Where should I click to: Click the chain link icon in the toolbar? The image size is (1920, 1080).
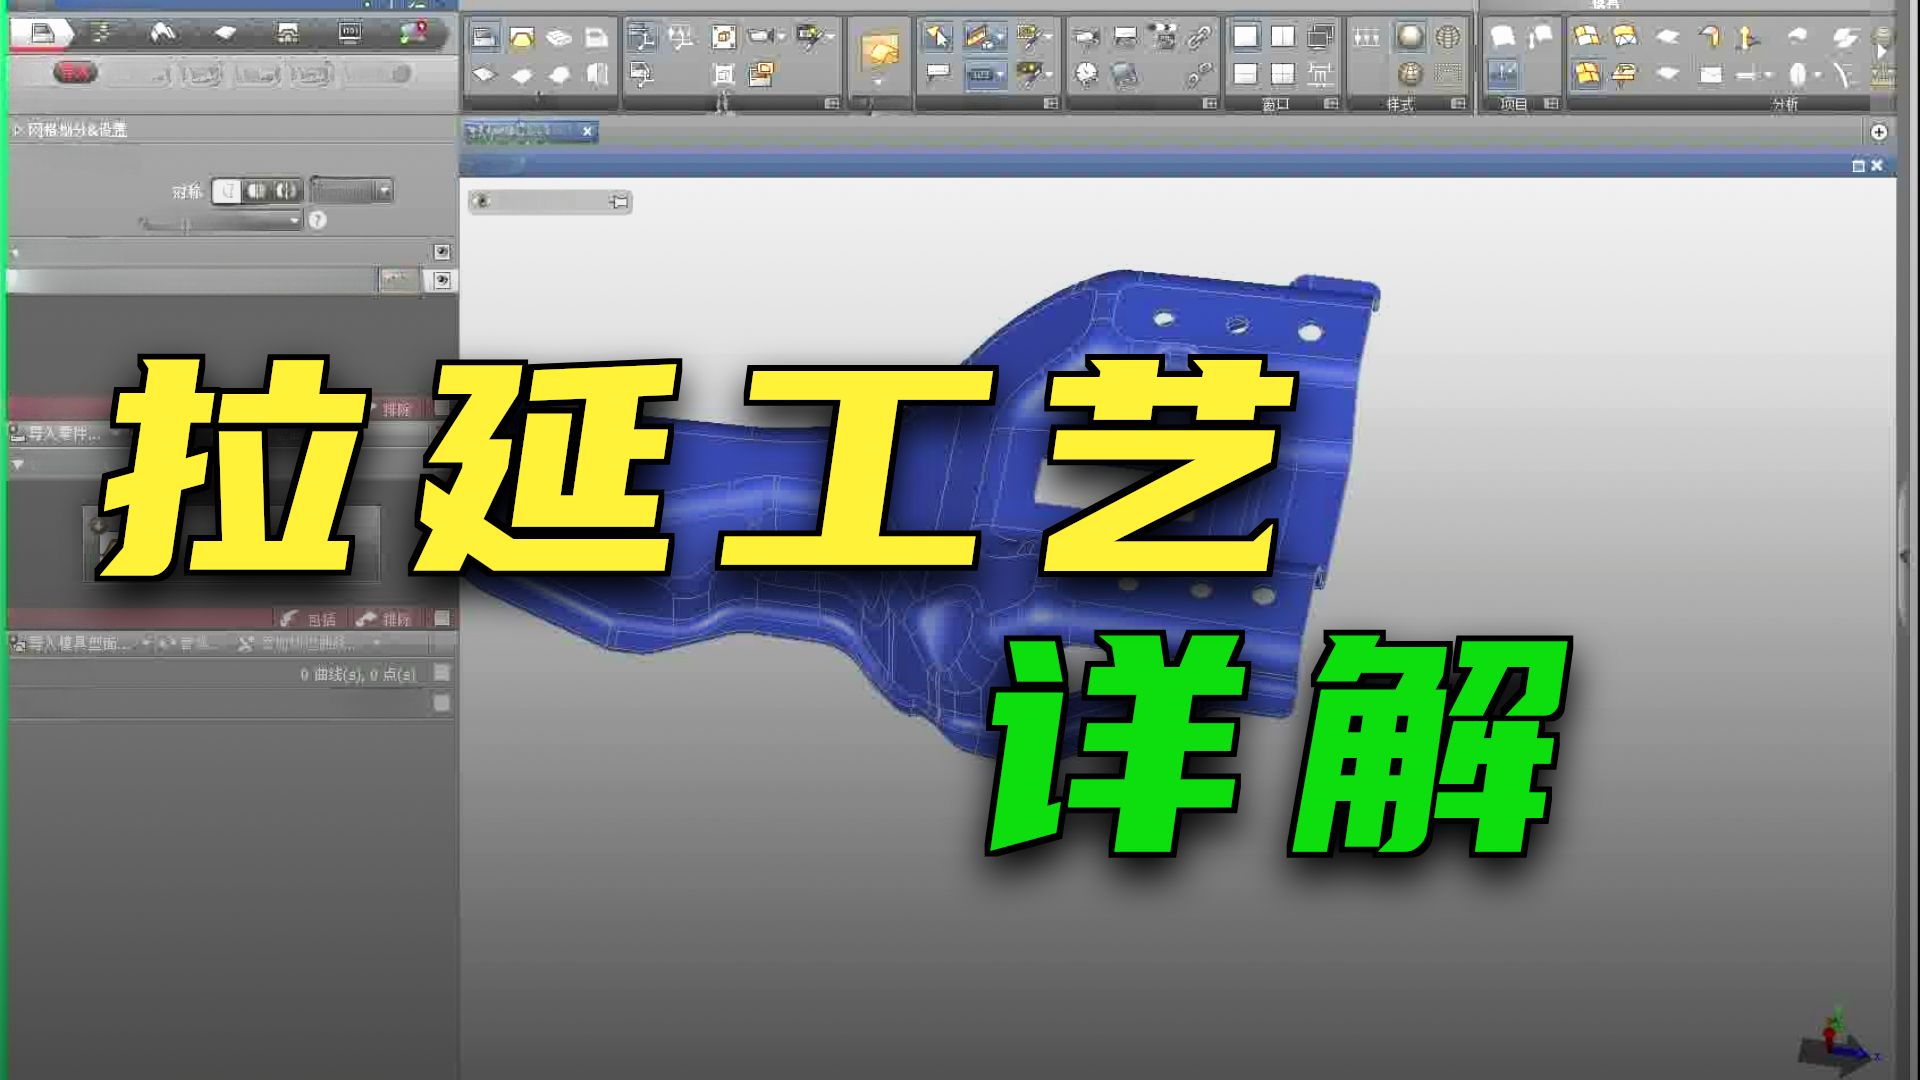[x=1198, y=38]
